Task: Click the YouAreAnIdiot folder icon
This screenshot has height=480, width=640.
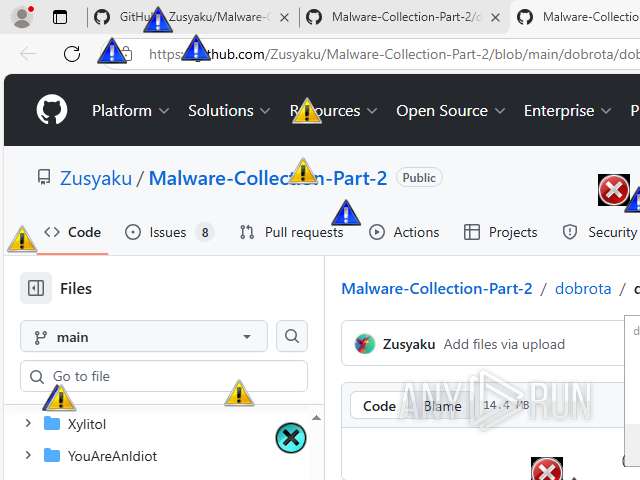Action: click(x=52, y=455)
